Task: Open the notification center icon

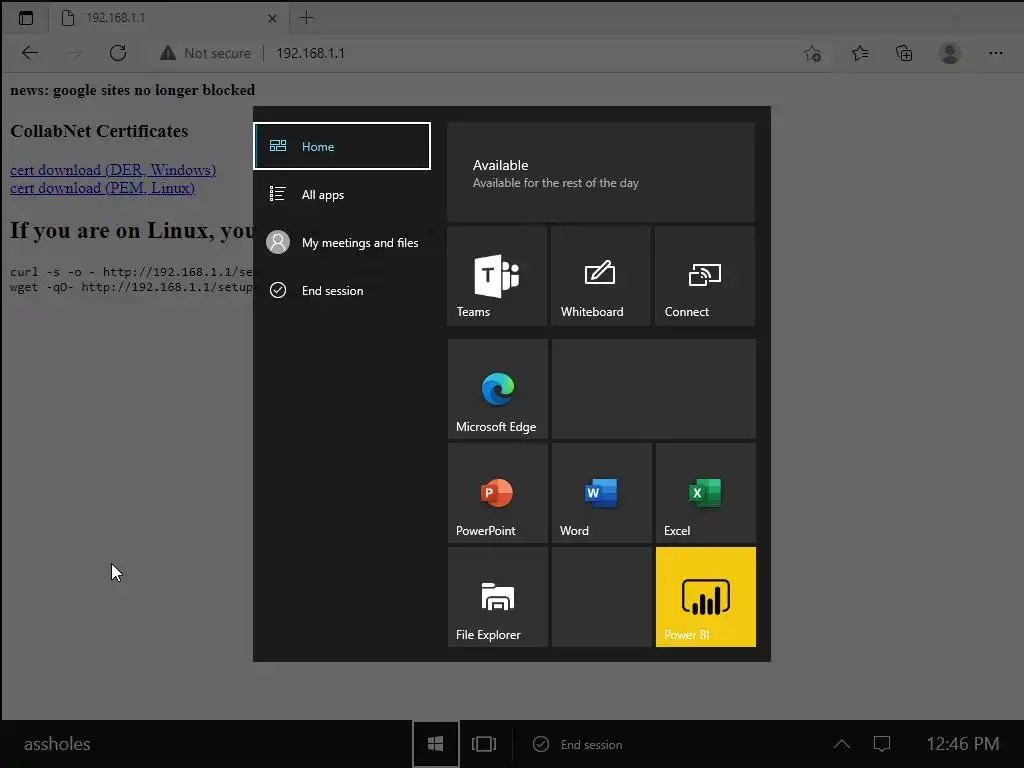Action: [x=882, y=744]
